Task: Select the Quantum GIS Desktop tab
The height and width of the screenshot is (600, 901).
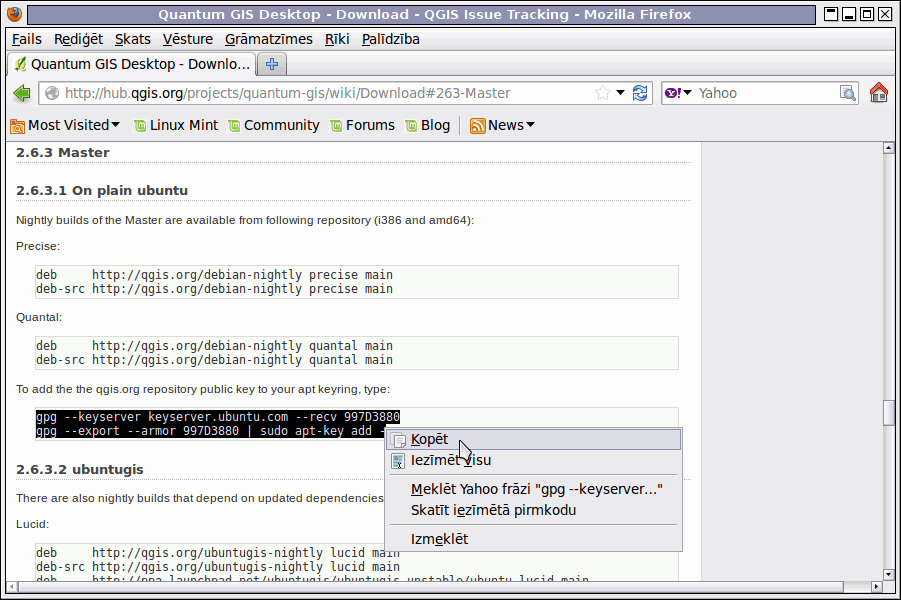Action: (132, 64)
